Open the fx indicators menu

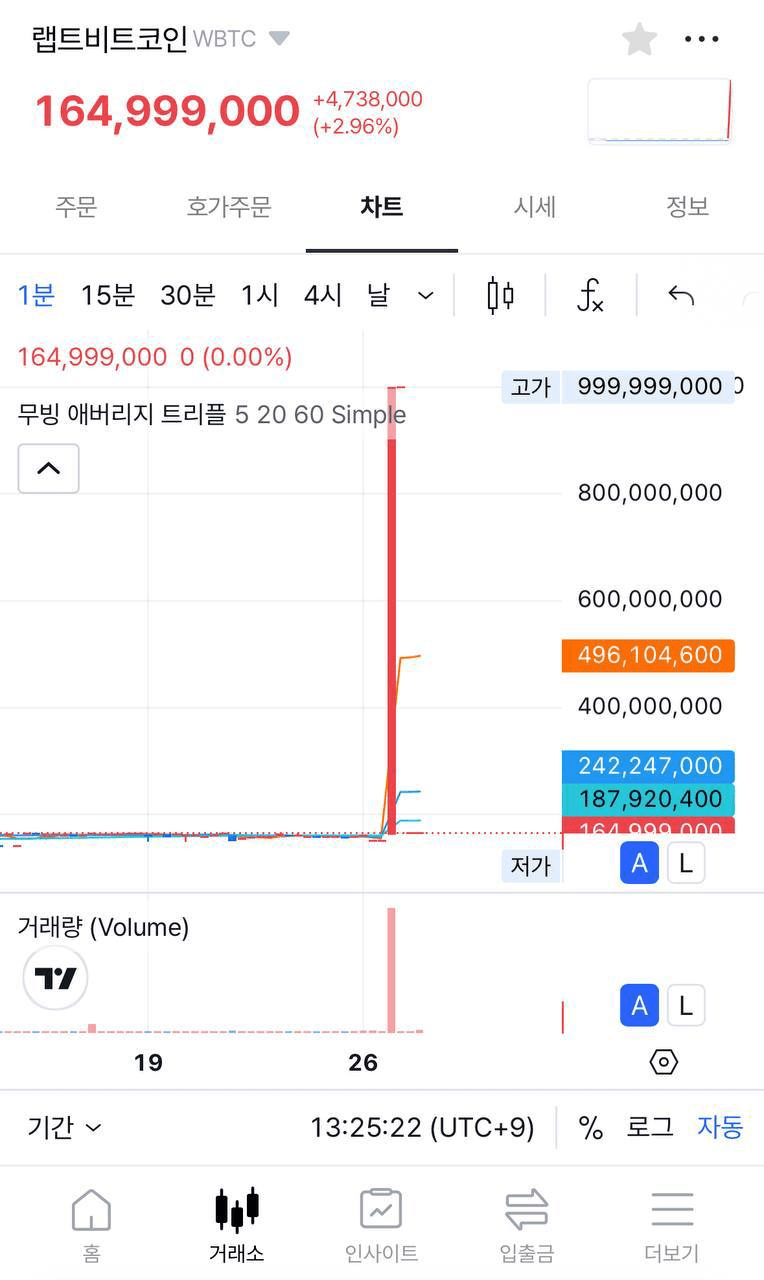pyautogui.click(x=590, y=295)
